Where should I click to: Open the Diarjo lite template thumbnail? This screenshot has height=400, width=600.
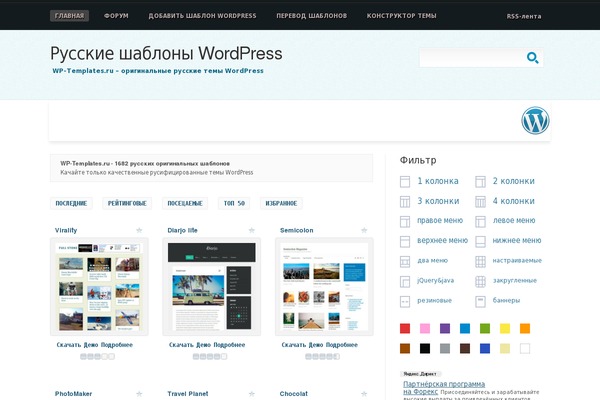(212, 287)
